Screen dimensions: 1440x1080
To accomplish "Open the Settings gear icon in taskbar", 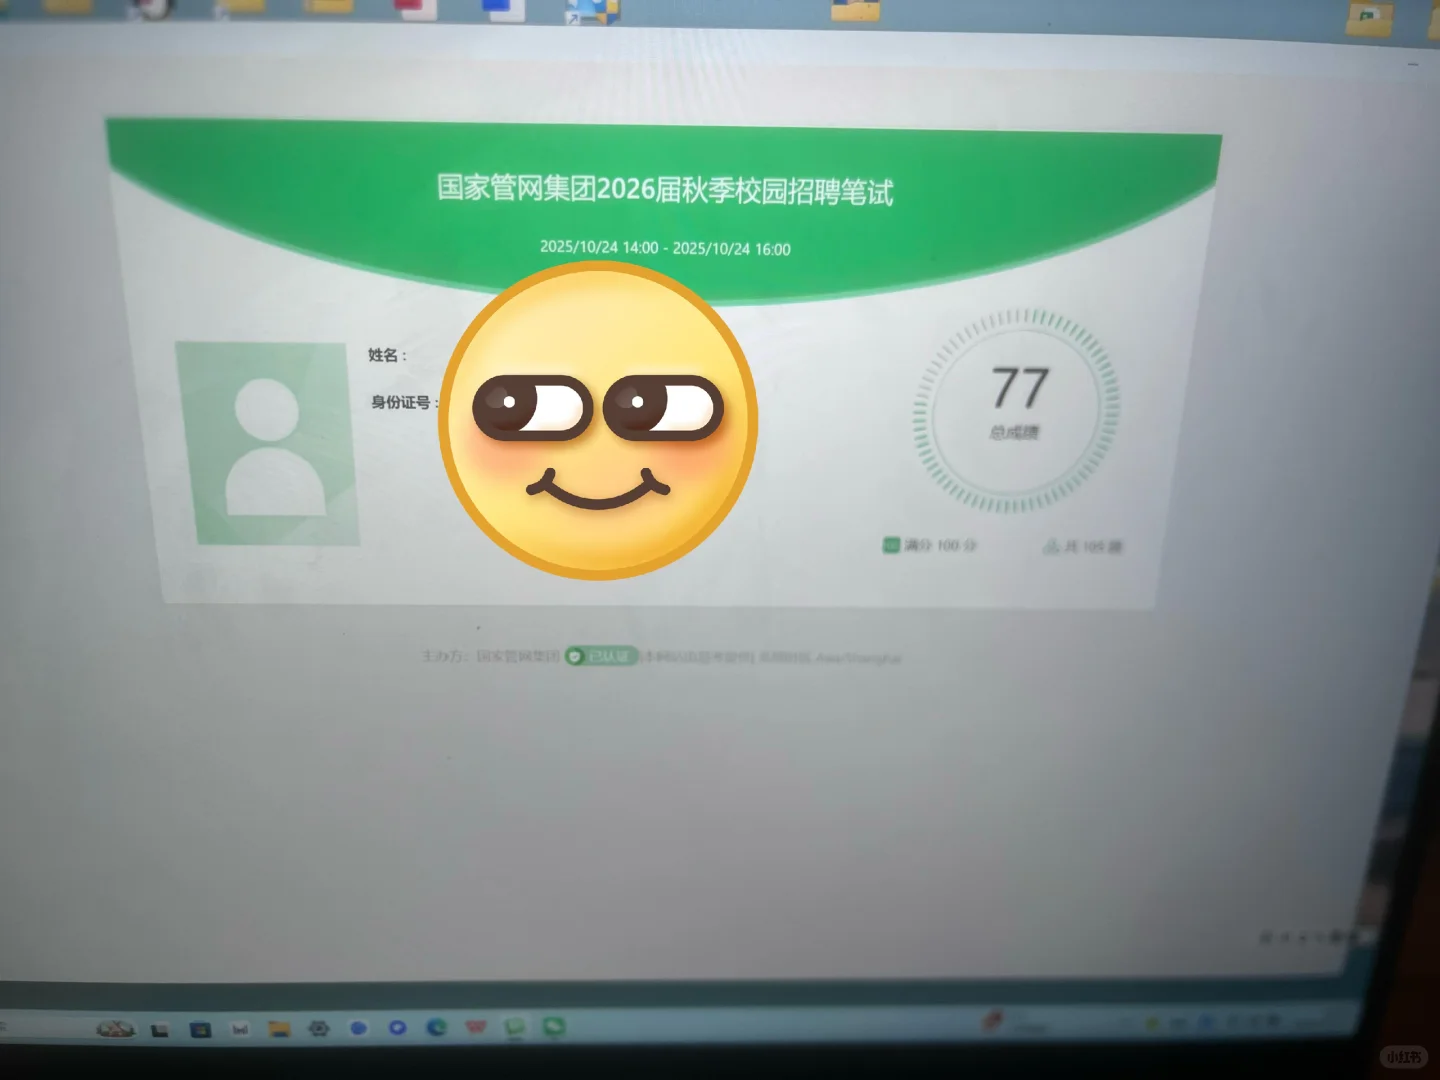I will (x=319, y=1027).
